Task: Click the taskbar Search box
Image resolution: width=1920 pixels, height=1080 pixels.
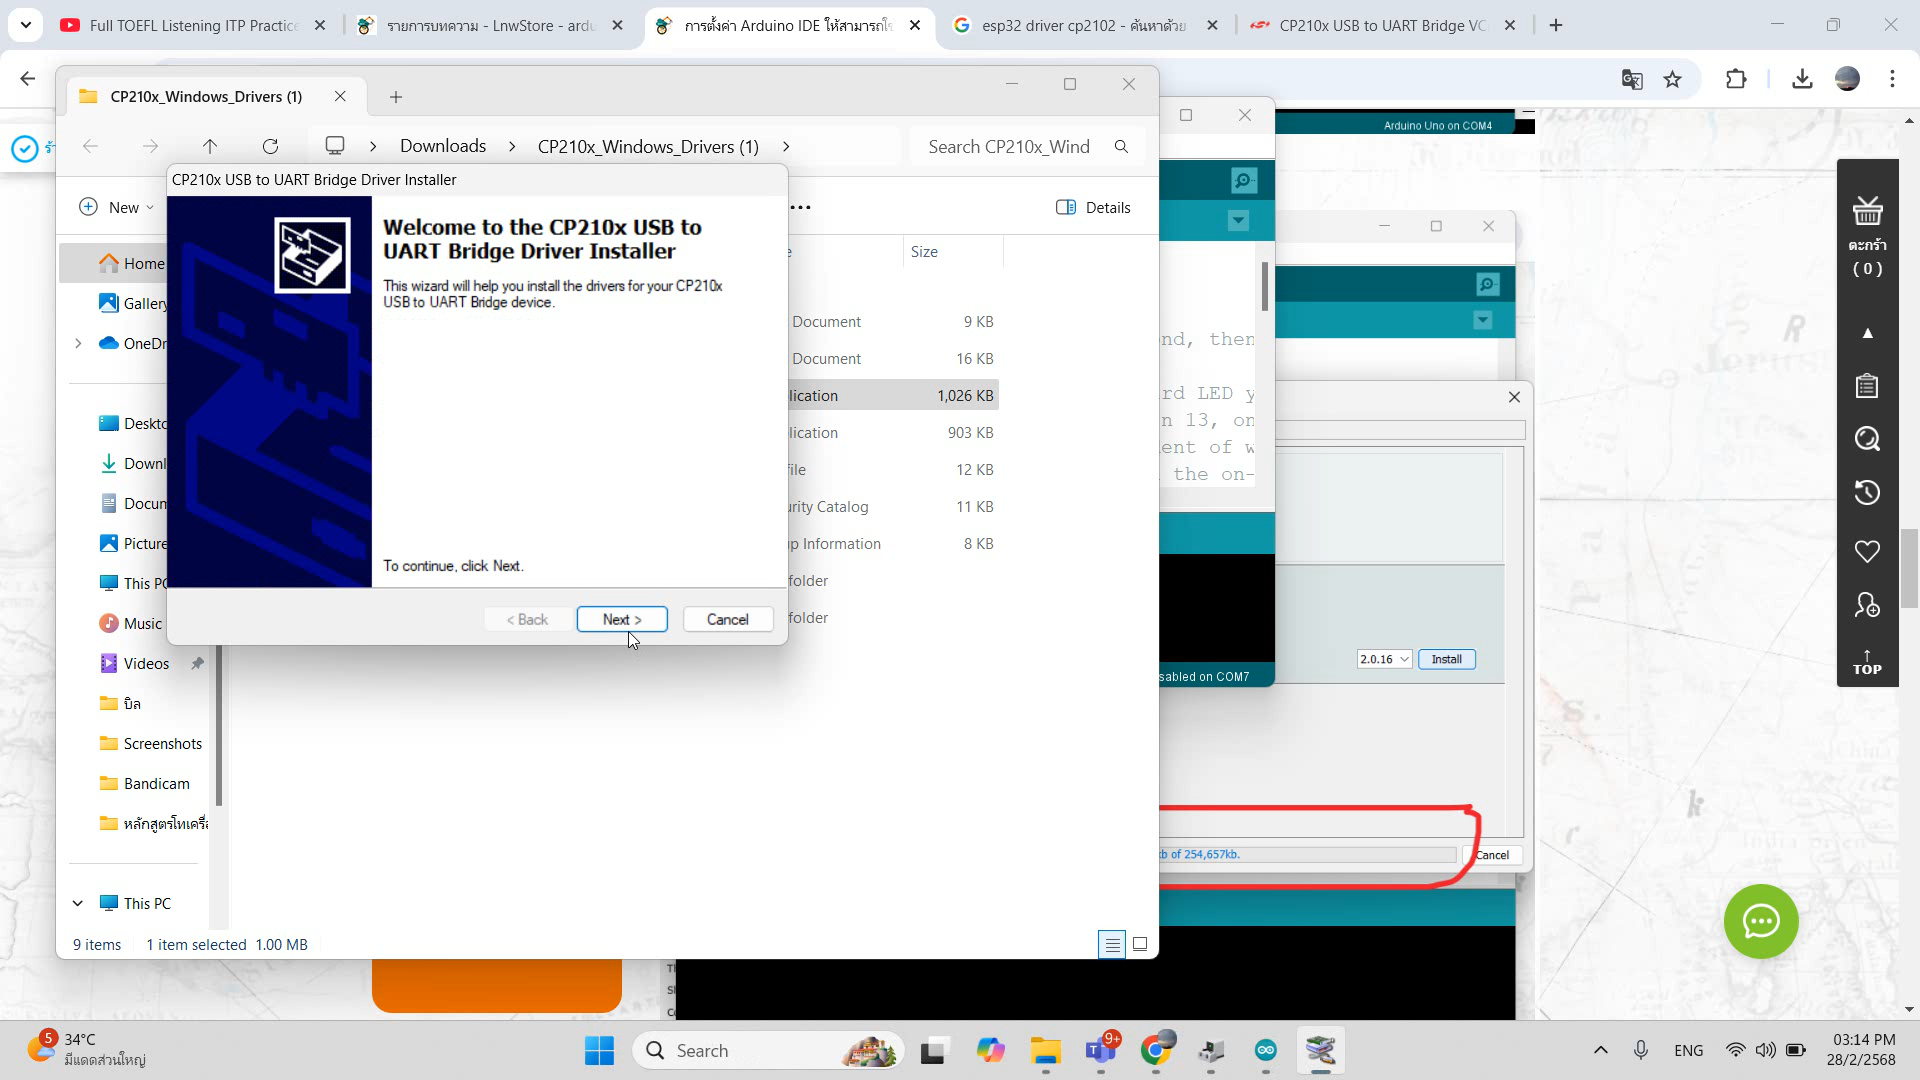Action: tap(767, 1051)
